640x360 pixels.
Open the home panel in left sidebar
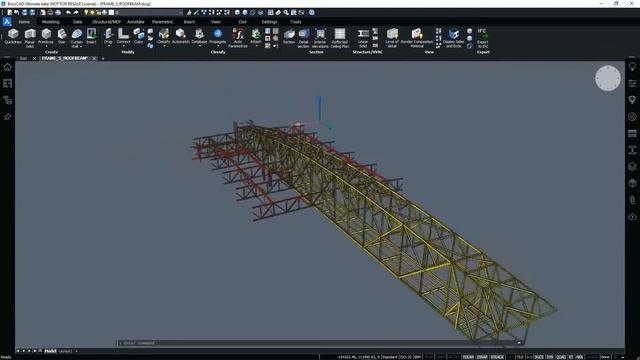[x=7, y=67]
